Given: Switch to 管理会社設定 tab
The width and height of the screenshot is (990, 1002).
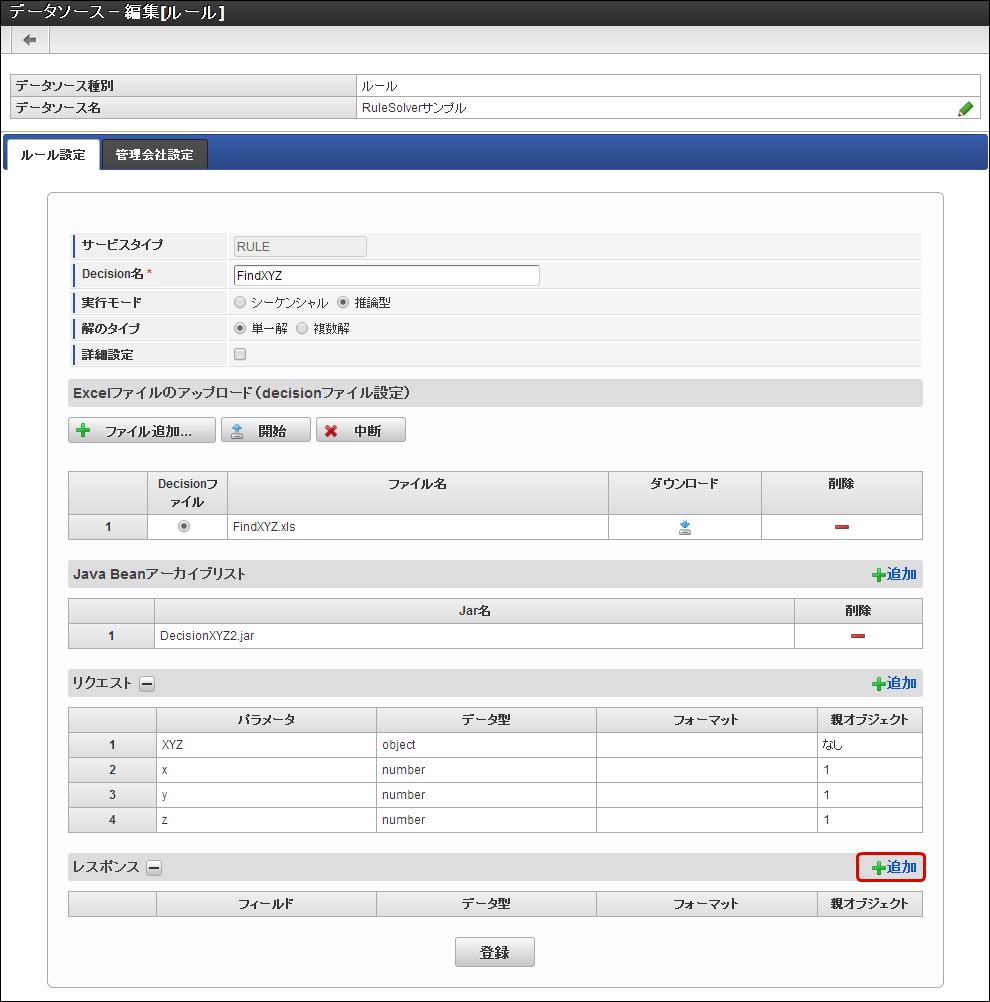Looking at the screenshot, I should [154, 155].
